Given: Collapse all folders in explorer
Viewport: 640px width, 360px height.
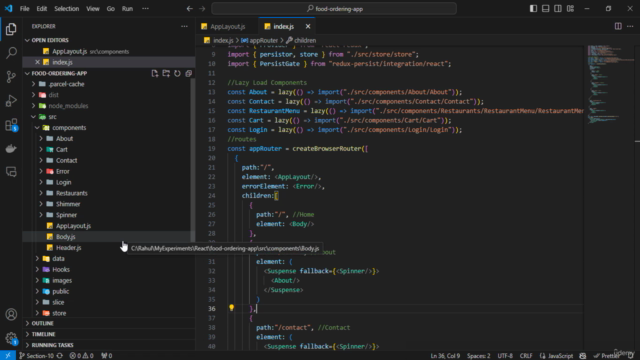Looking at the screenshot, I should (x=189, y=73).
